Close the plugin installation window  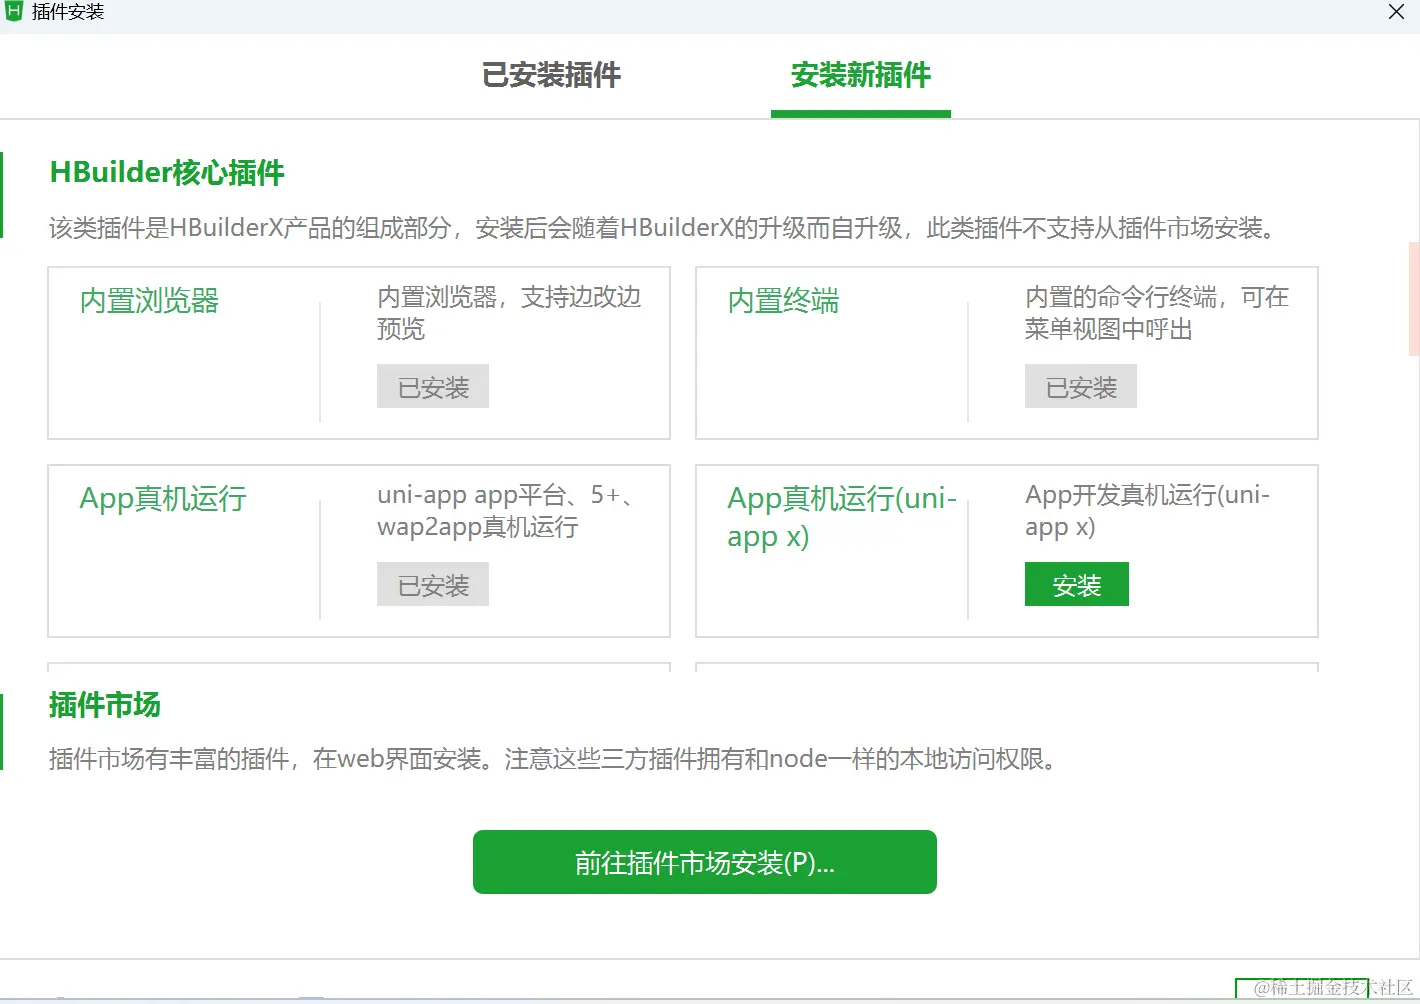1397,12
